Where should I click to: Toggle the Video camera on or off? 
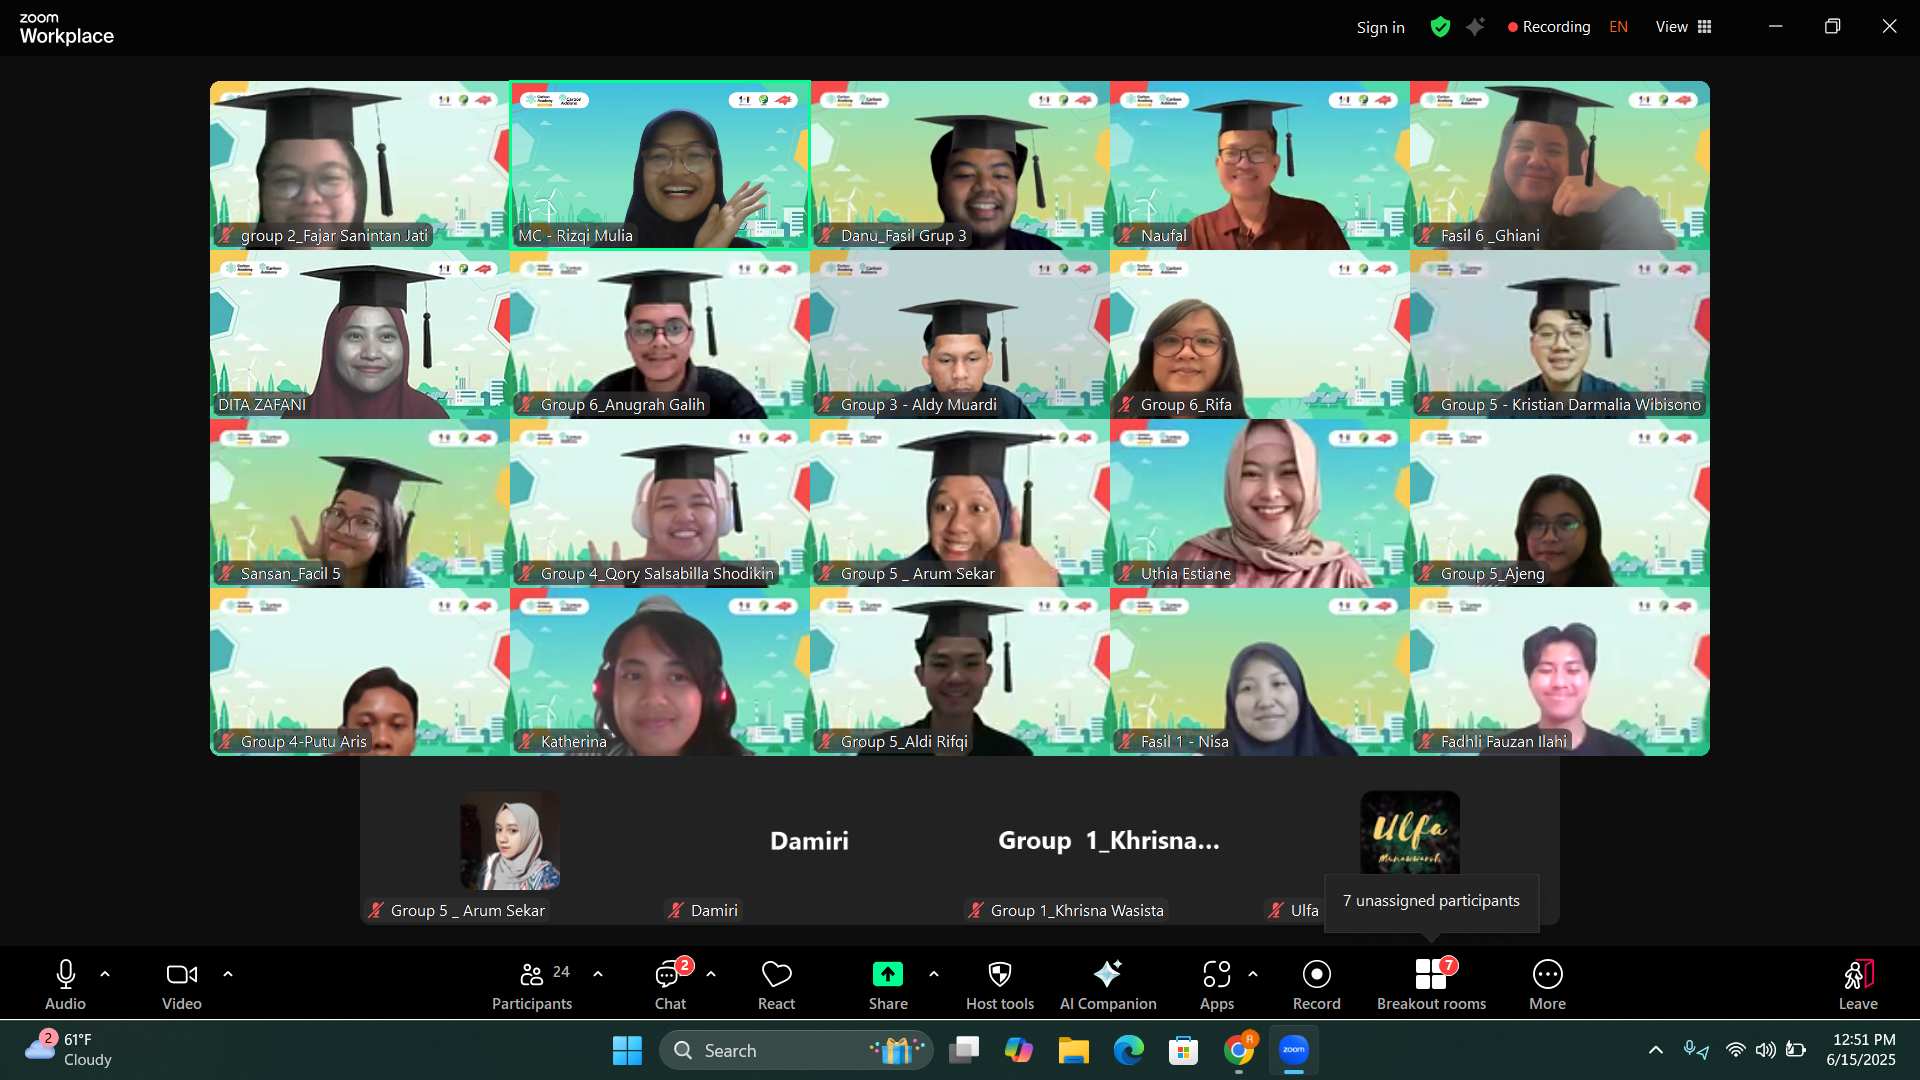point(181,985)
